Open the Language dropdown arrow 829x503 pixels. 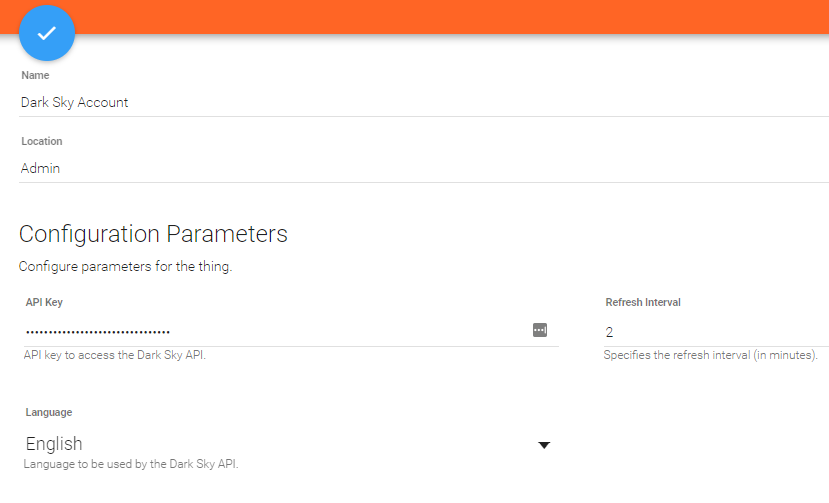pos(544,445)
